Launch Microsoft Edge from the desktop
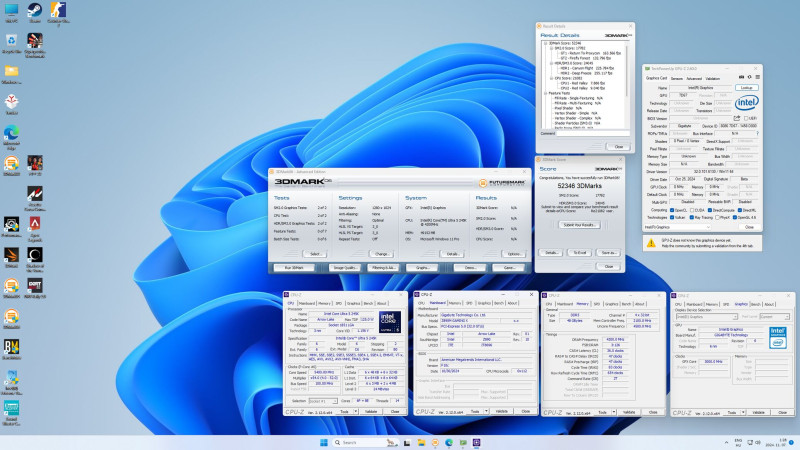This screenshot has height=450, width=800. 11,137
